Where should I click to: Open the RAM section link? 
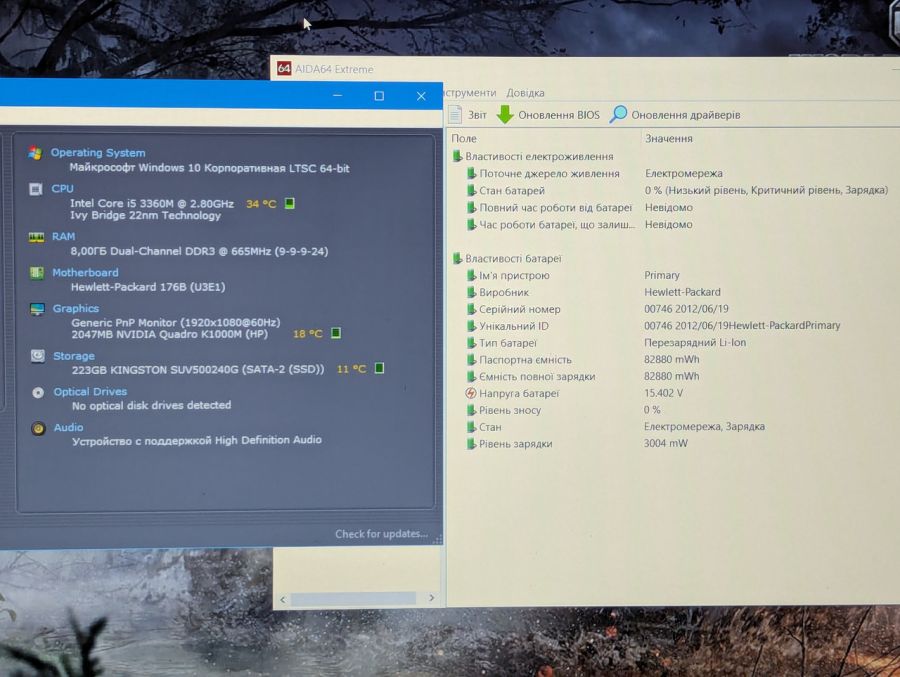click(63, 237)
